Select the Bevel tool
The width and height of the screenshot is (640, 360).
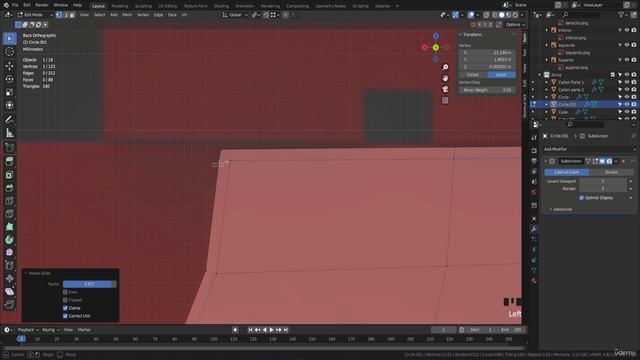point(9,188)
